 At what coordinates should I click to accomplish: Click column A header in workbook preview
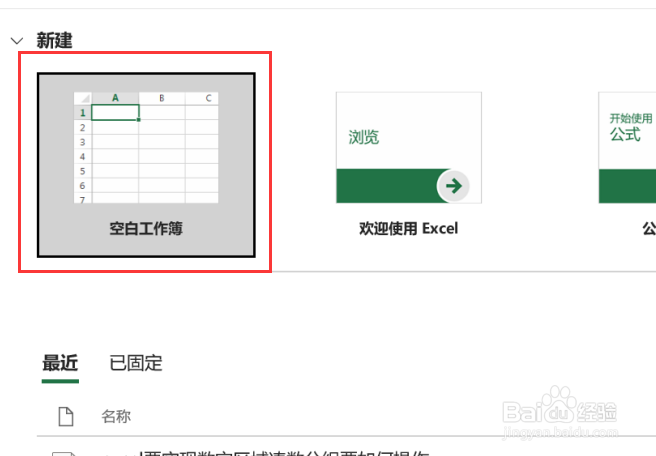115,98
